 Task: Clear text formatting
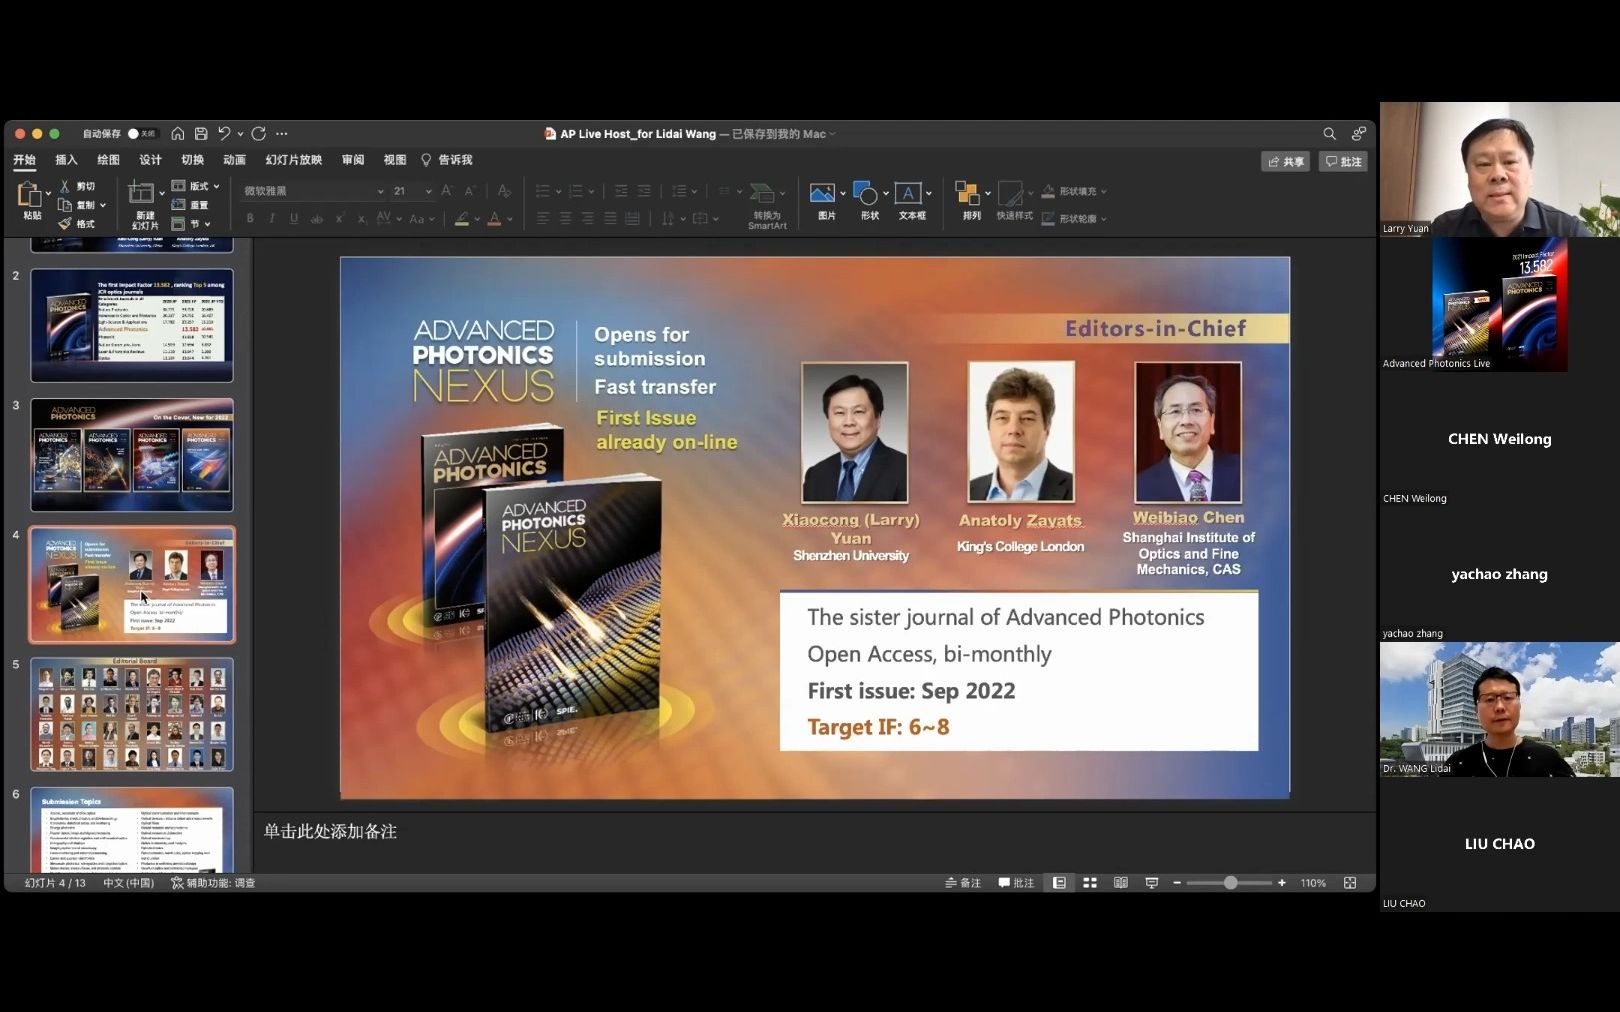(x=504, y=191)
